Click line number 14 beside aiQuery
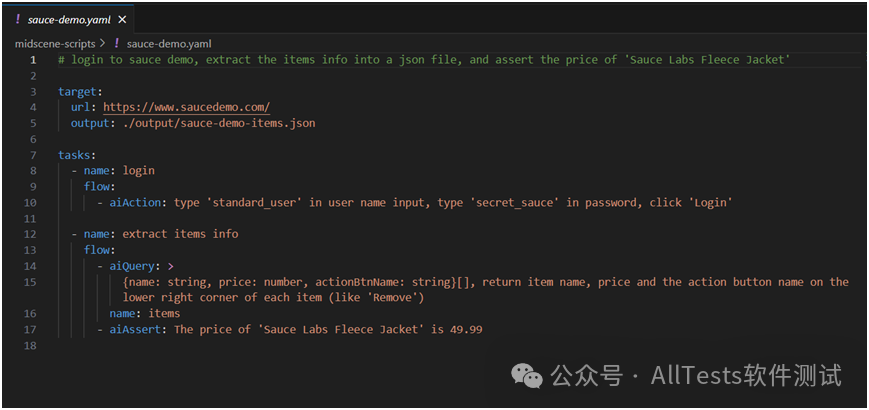 (x=30, y=266)
